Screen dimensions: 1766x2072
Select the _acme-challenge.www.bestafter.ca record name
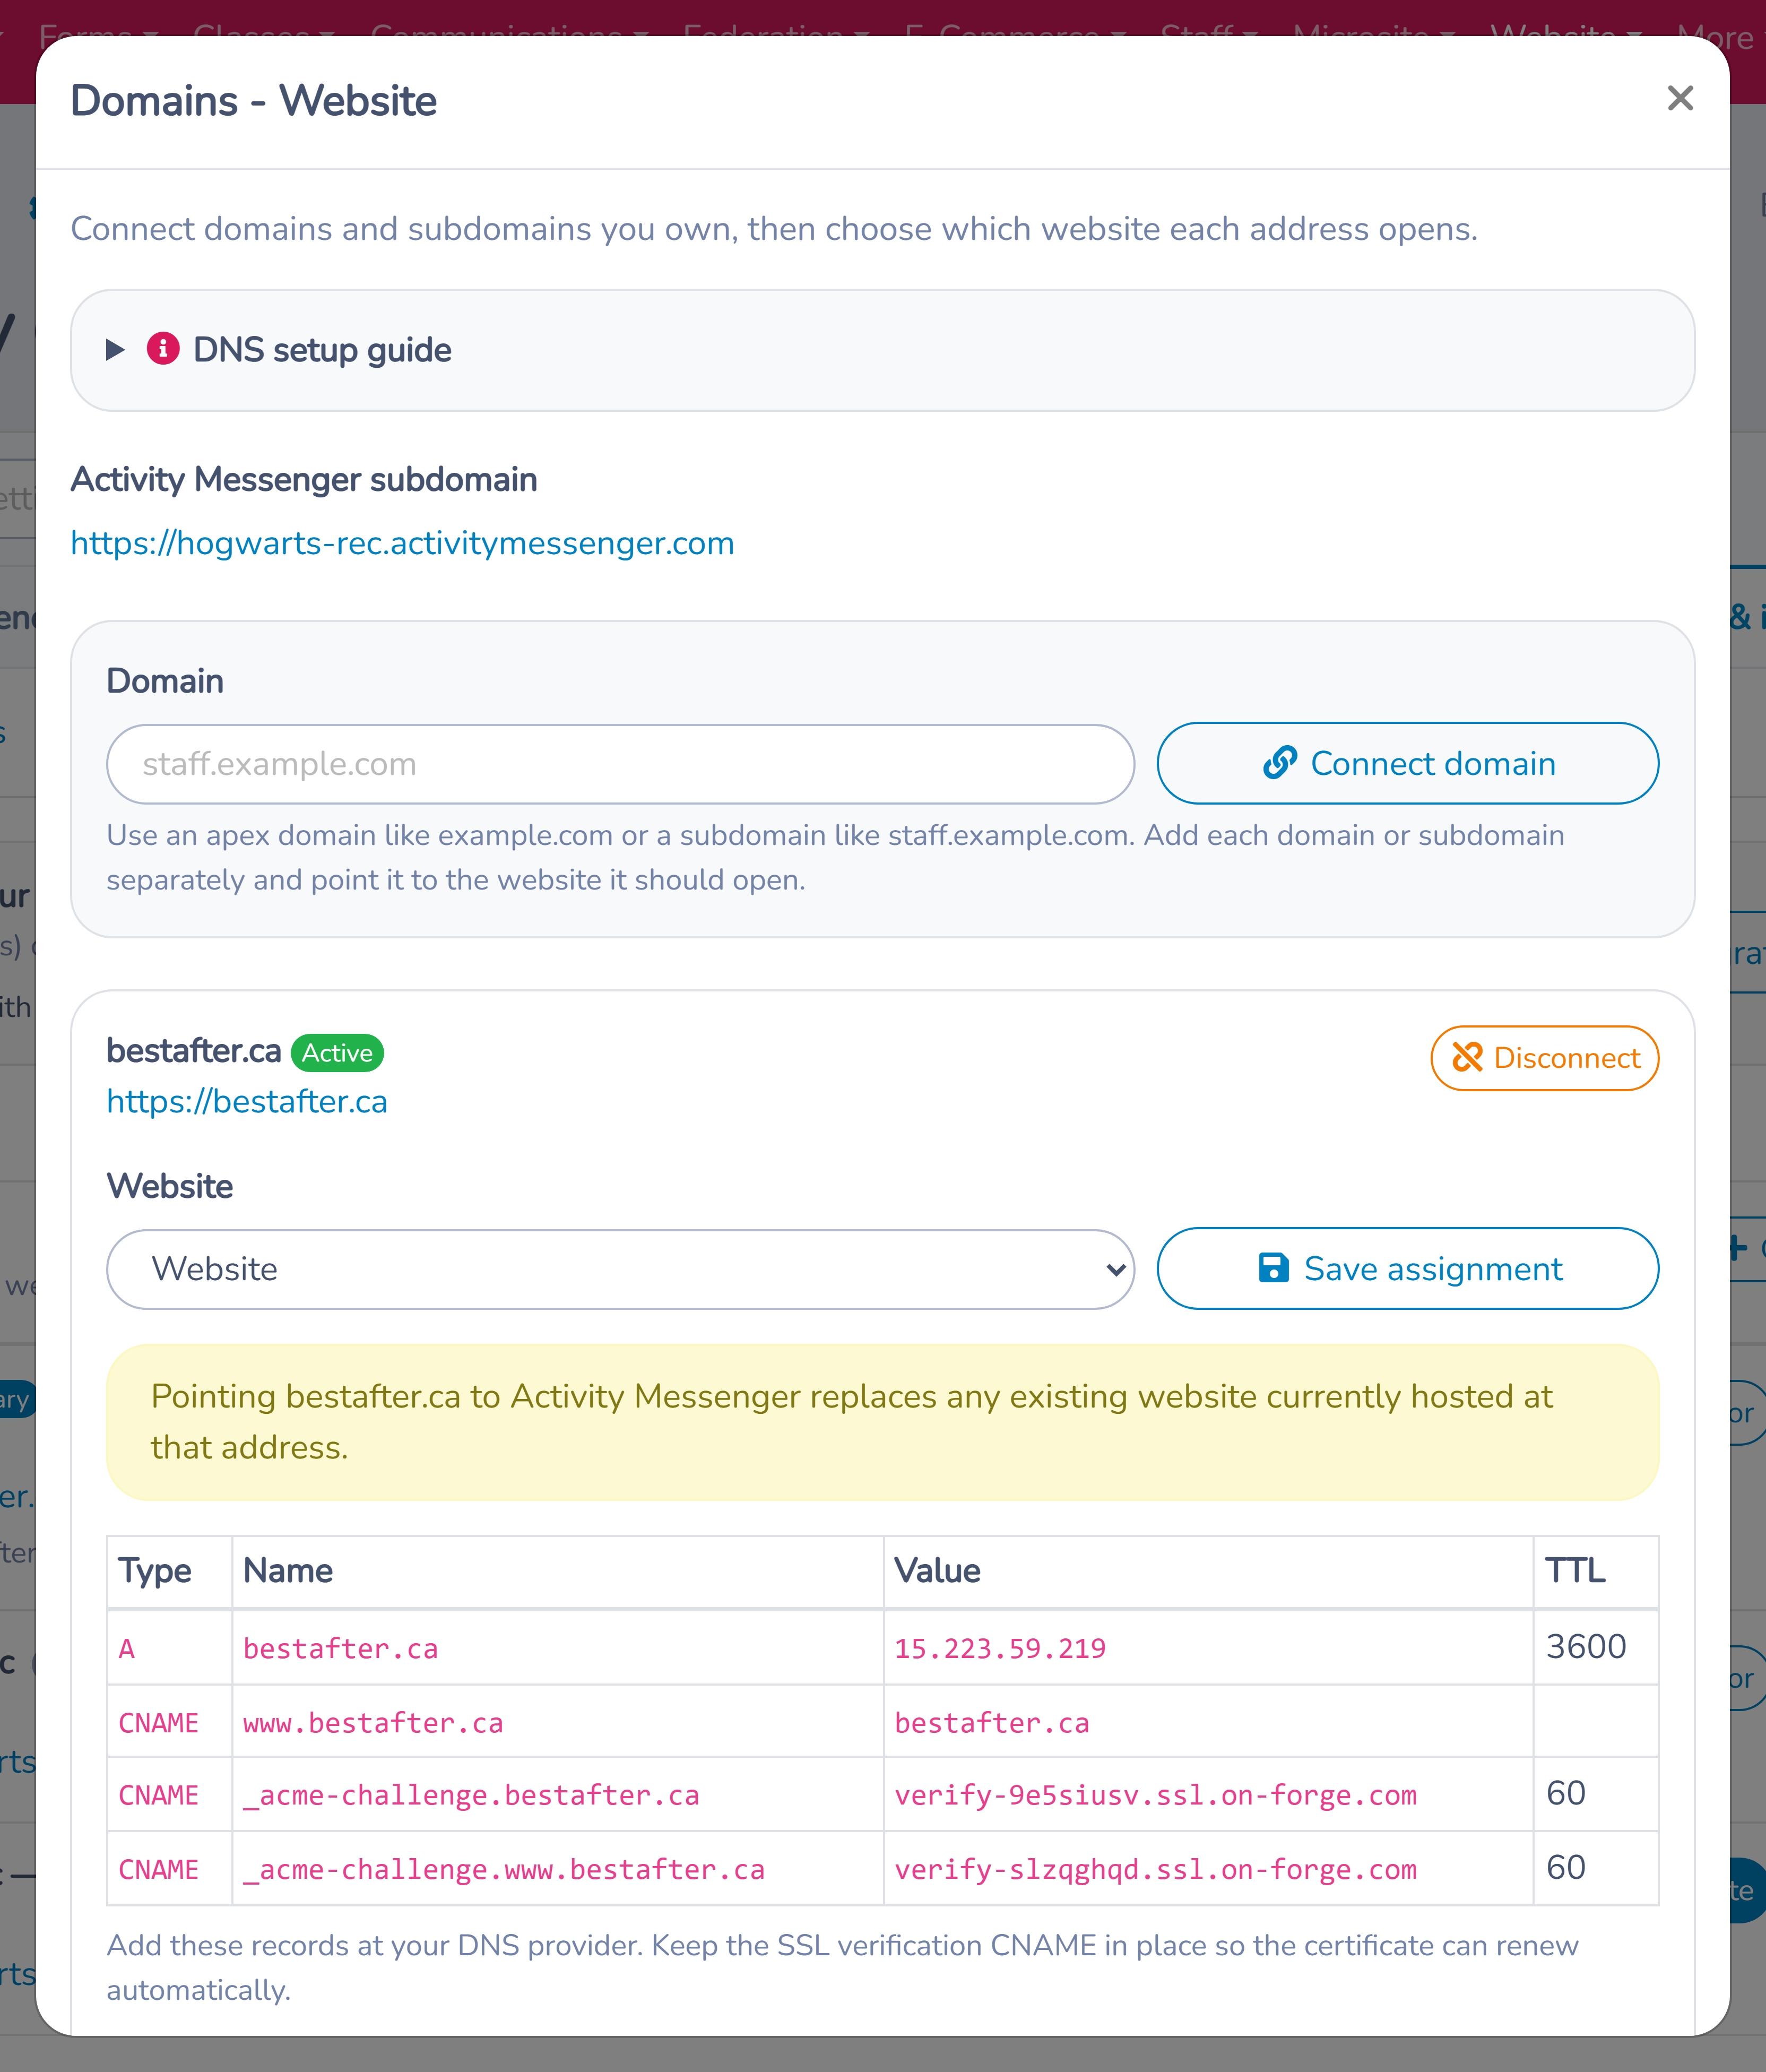(x=504, y=1870)
